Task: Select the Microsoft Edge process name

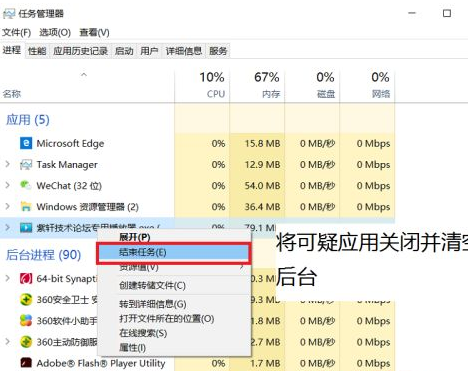Action: pos(70,144)
